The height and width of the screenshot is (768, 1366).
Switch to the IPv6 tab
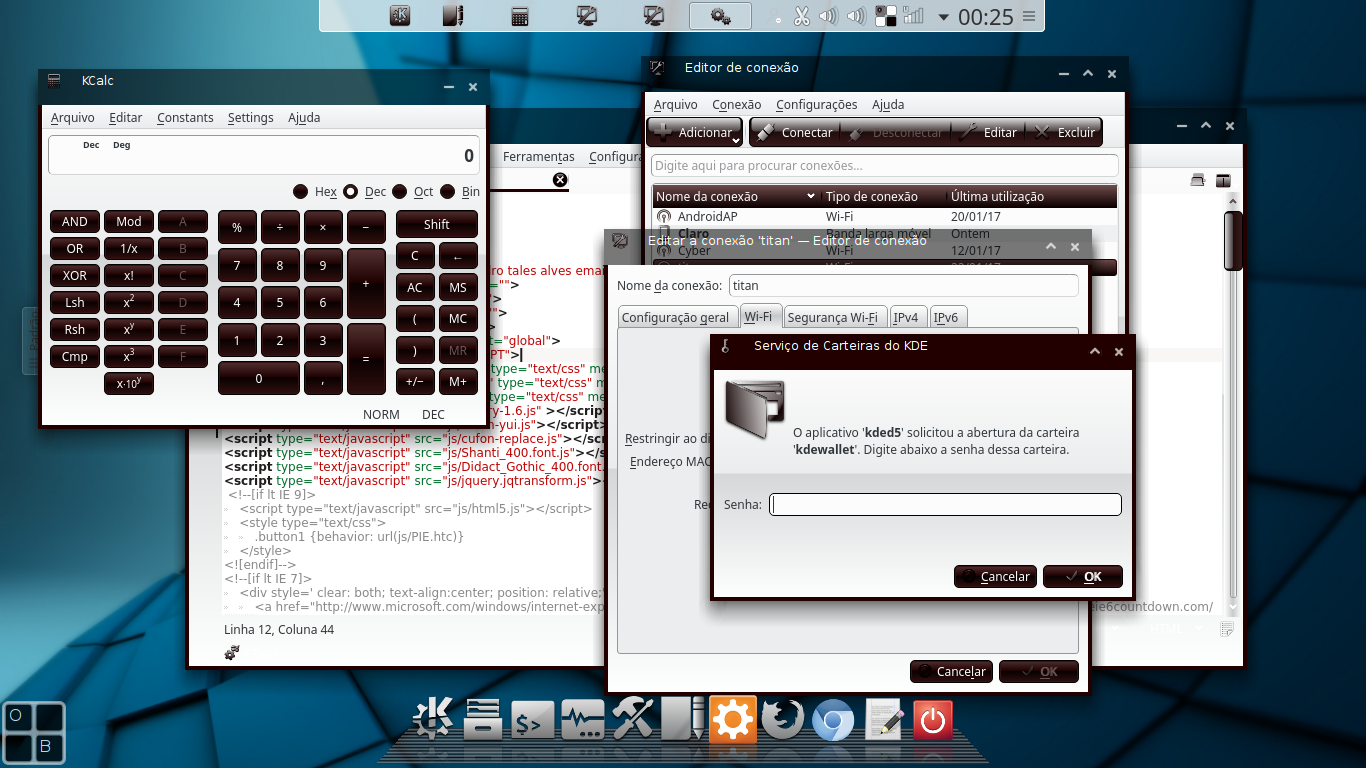tap(946, 317)
